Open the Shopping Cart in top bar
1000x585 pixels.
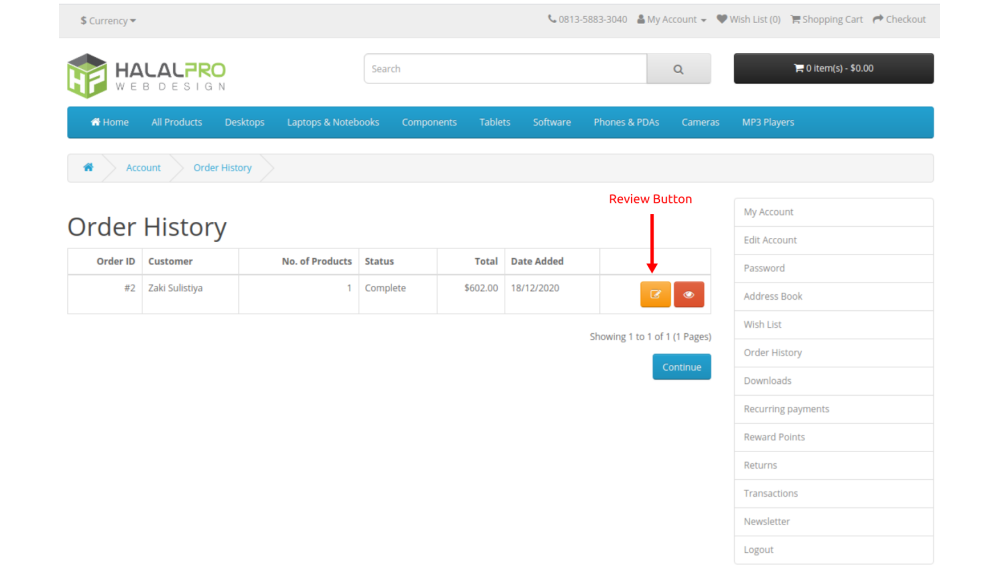(x=826, y=19)
